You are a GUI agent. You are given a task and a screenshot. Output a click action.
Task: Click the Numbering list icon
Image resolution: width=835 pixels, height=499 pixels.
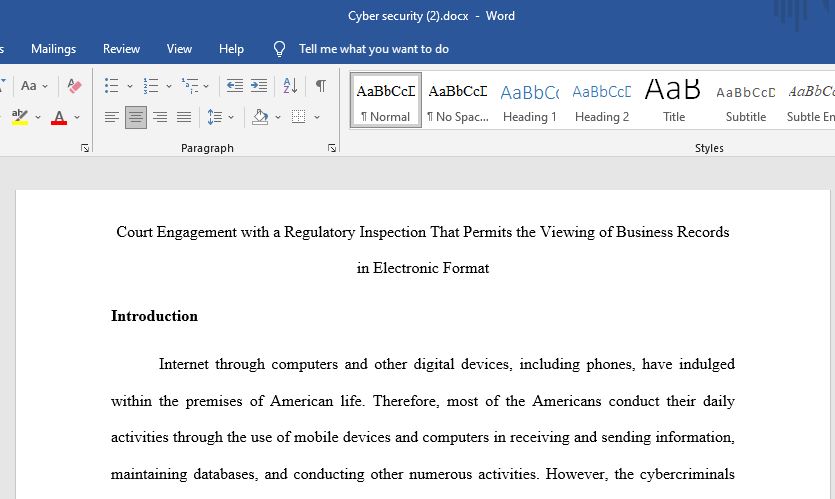pyautogui.click(x=151, y=85)
